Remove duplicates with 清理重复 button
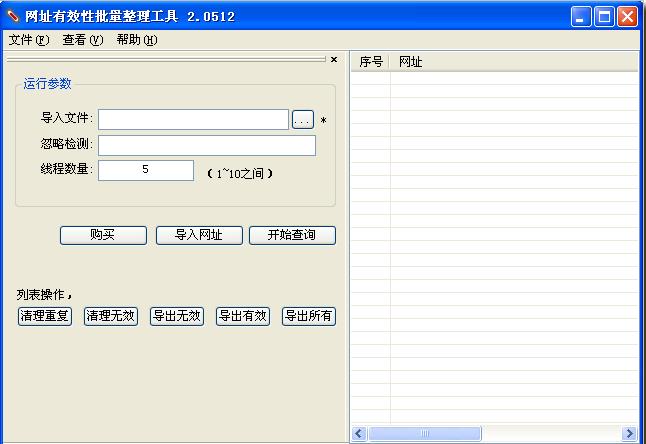Screen dimensions: 646x444 [45, 317]
